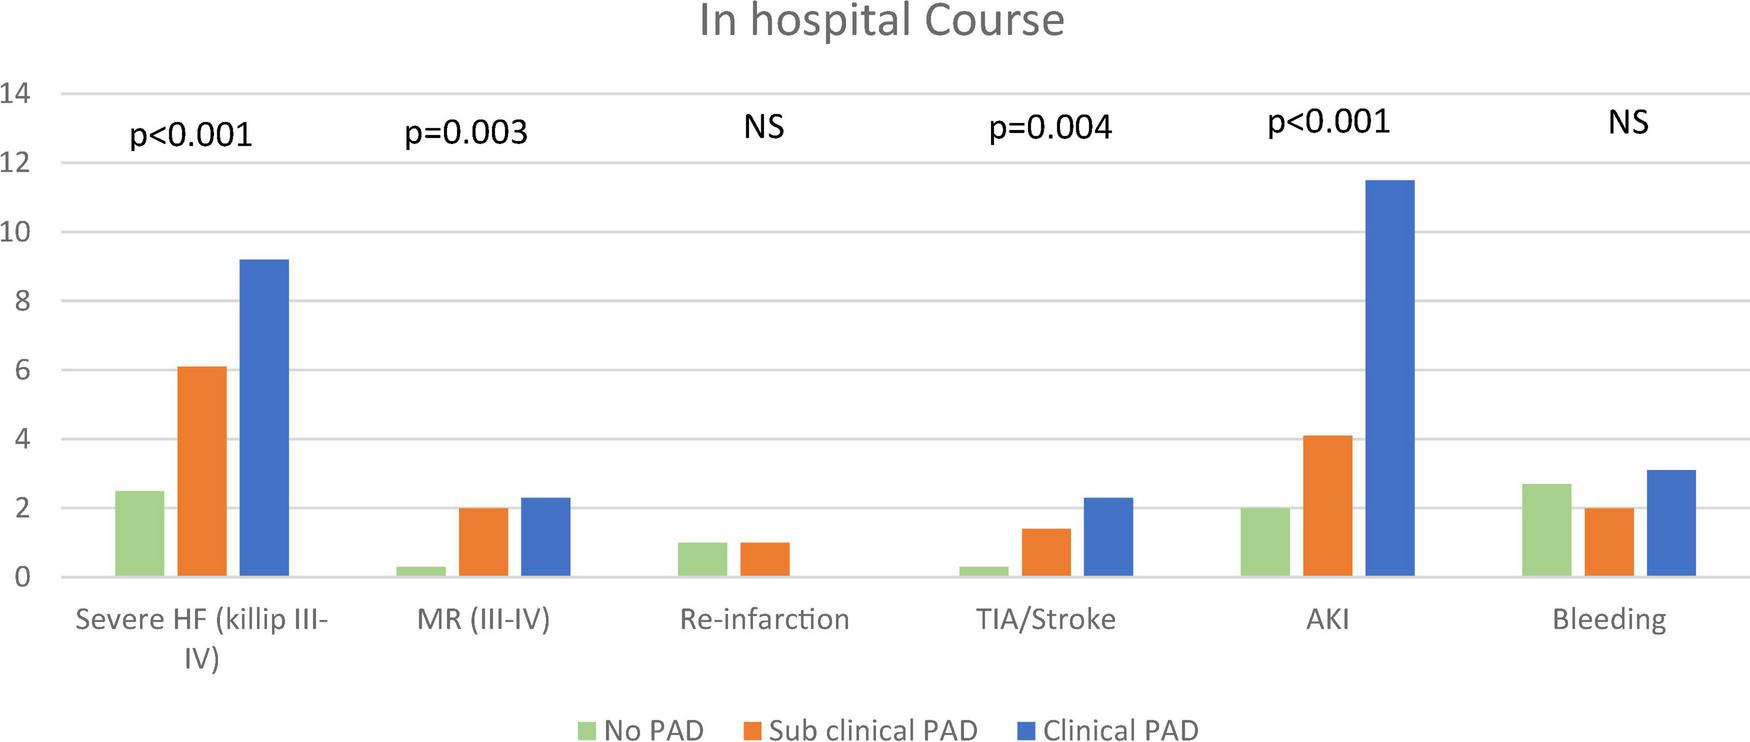Select the TIA/Stroke axis label
This screenshot has height=742, width=1750.
[1046, 620]
